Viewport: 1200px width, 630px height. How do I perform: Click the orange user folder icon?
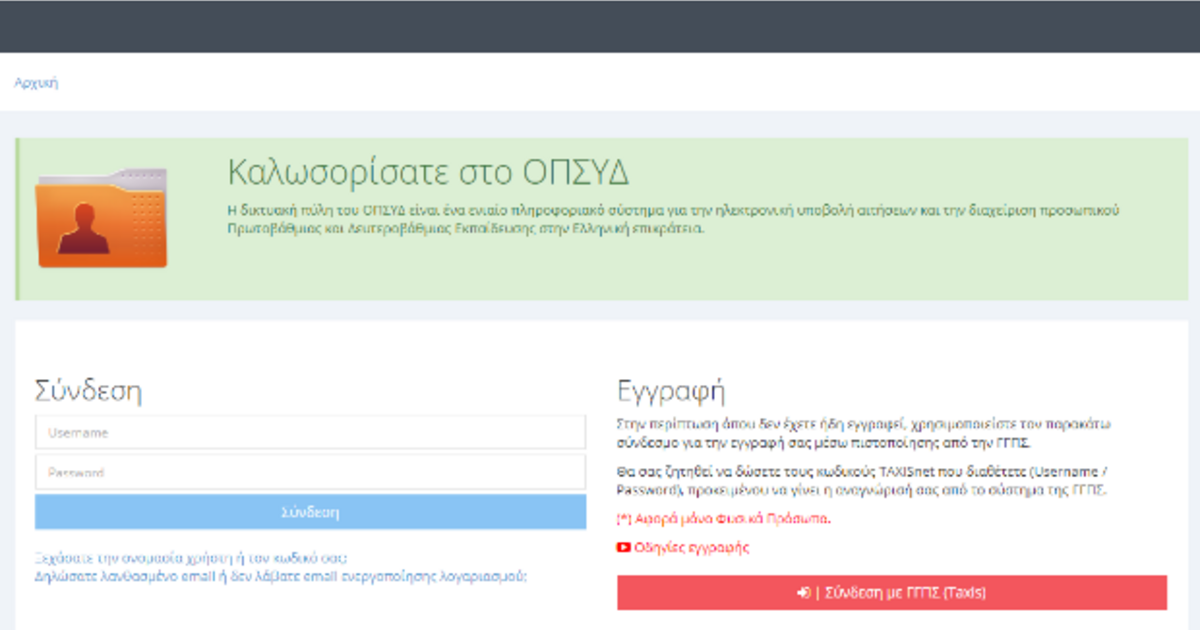(101, 219)
